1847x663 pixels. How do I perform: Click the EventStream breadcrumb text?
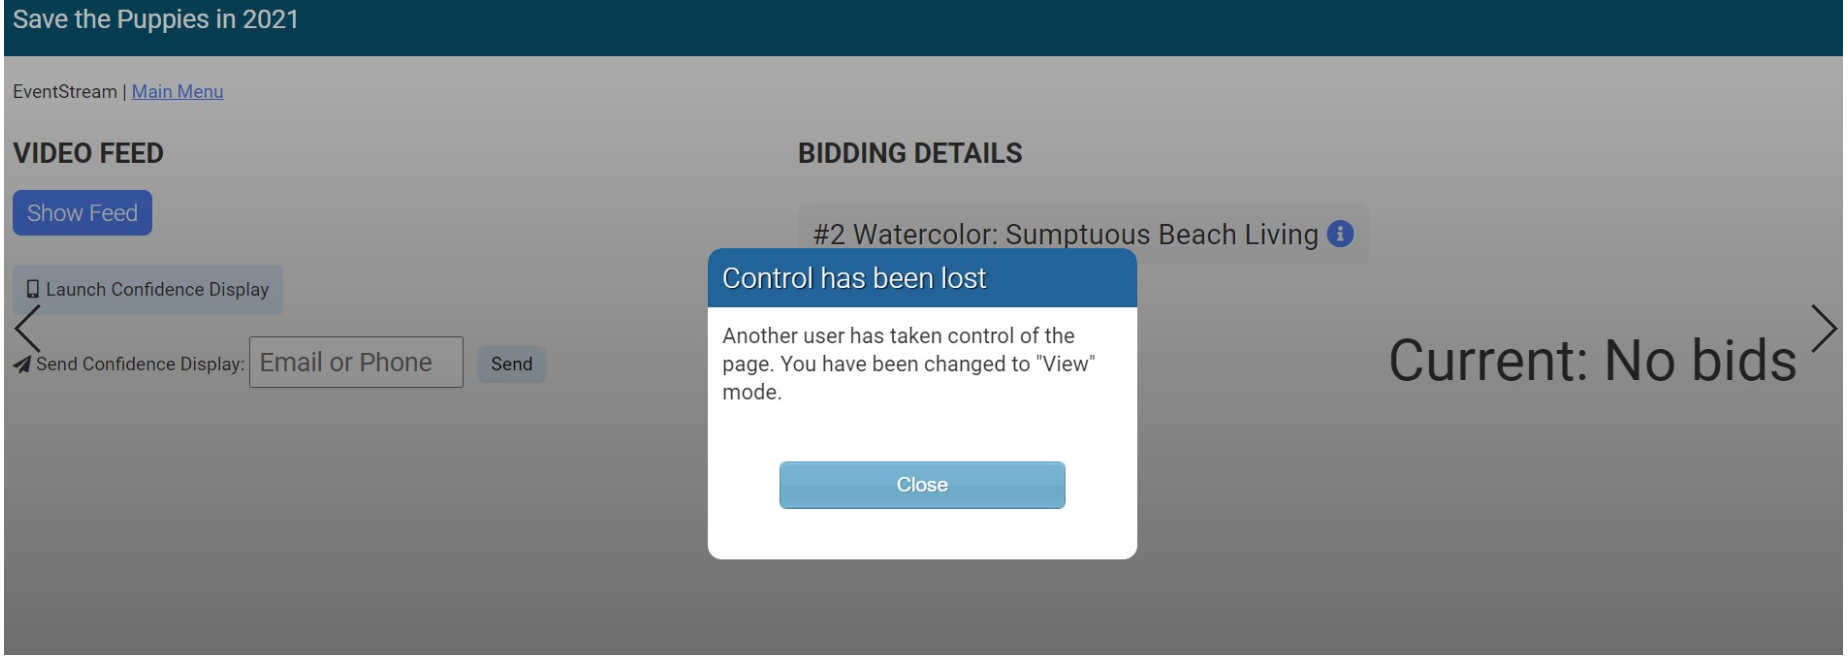point(64,91)
